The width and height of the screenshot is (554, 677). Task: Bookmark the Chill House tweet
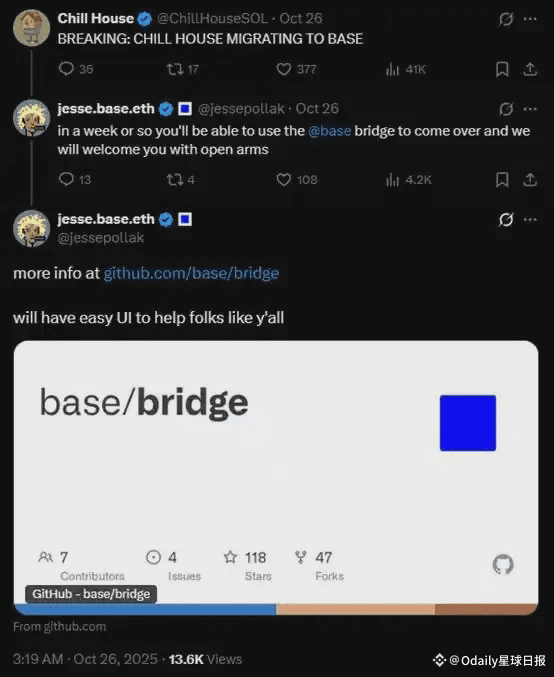click(x=502, y=69)
